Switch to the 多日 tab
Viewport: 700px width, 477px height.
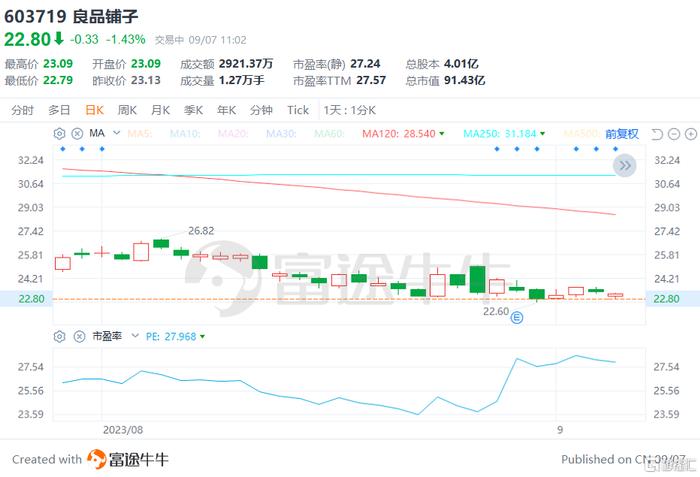point(59,110)
